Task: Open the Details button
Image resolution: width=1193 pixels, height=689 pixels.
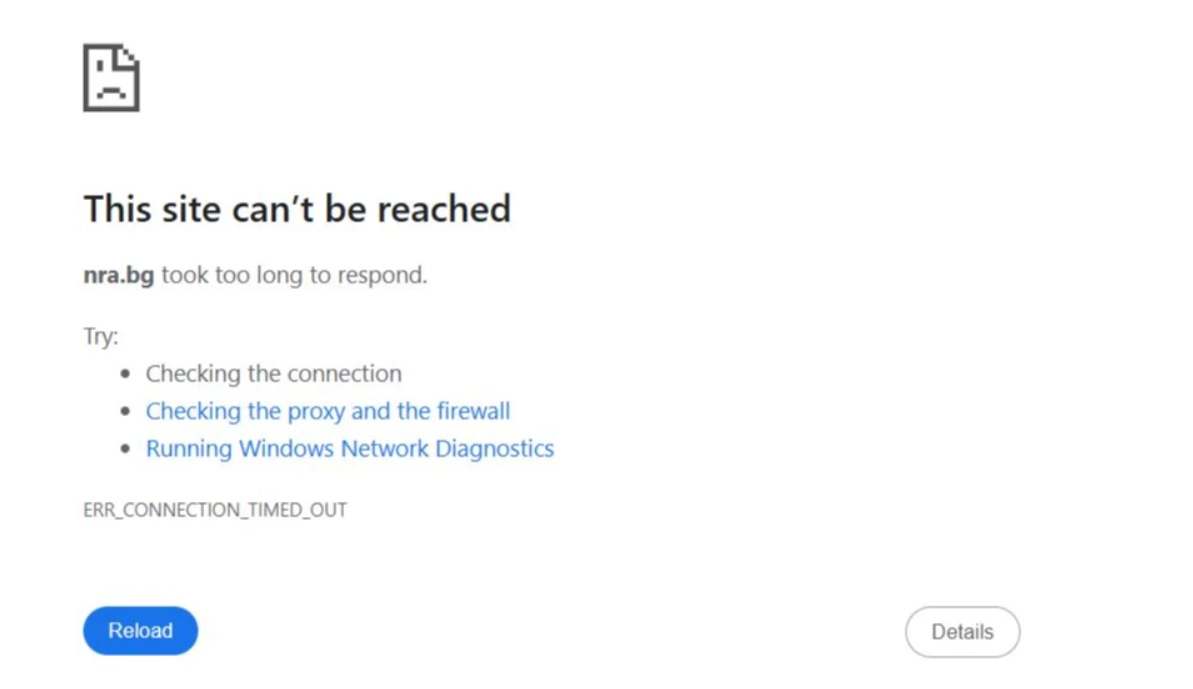Action: coord(962,632)
